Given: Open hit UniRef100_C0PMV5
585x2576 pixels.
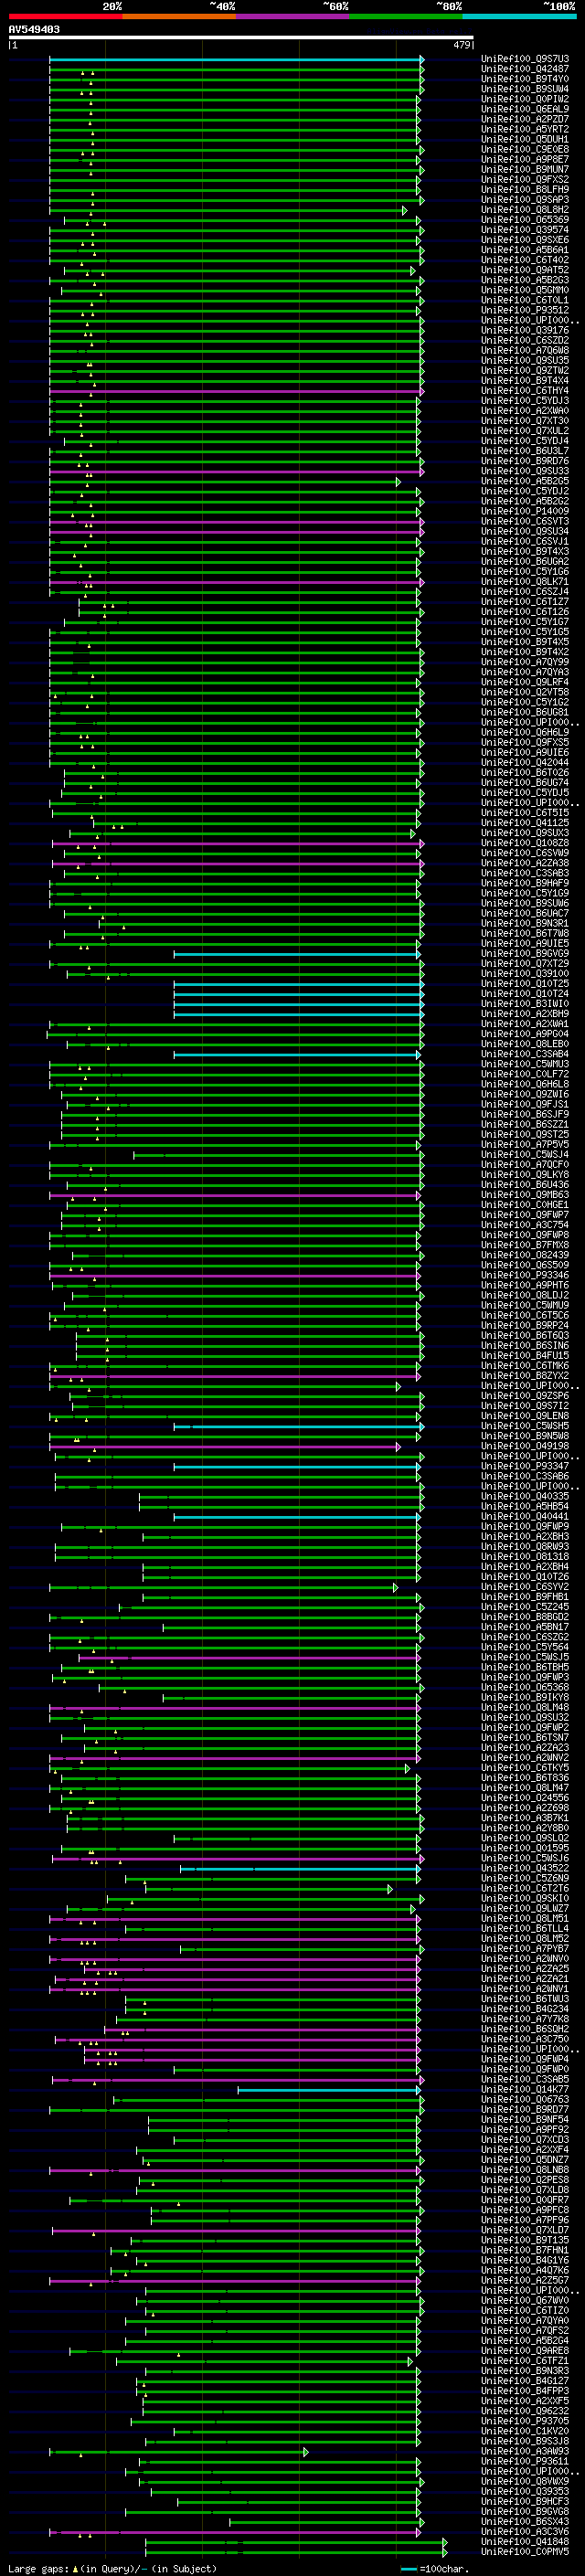Looking at the screenshot, I should pyautogui.click(x=525, y=2553).
